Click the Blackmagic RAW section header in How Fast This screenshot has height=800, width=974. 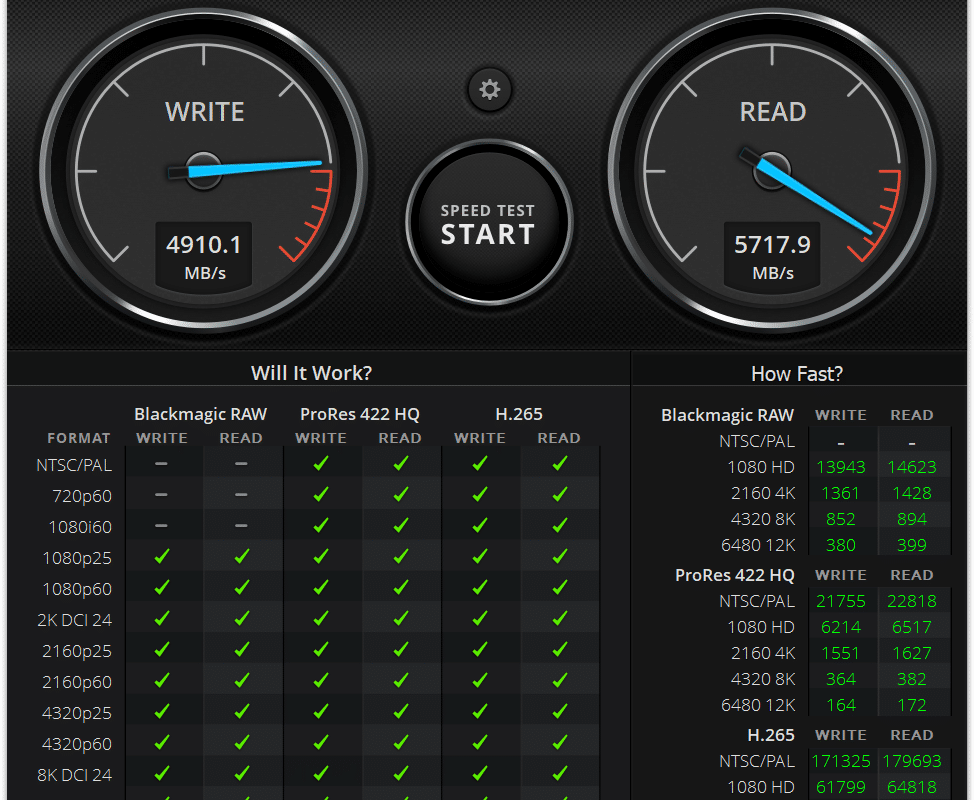pyautogui.click(x=727, y=416)
